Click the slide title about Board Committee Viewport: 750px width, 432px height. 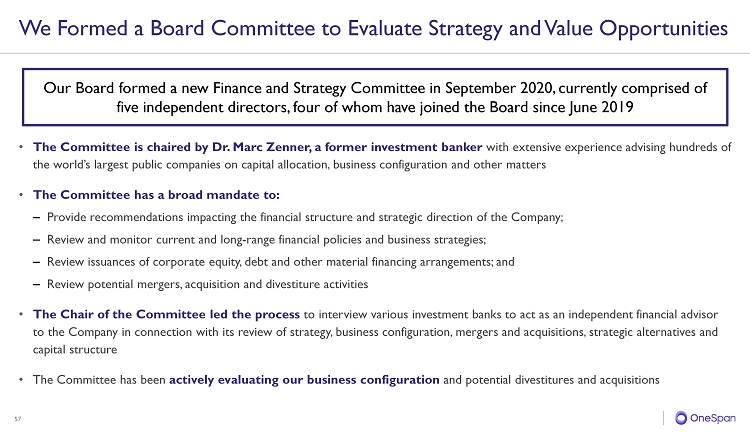click(373, 28)
